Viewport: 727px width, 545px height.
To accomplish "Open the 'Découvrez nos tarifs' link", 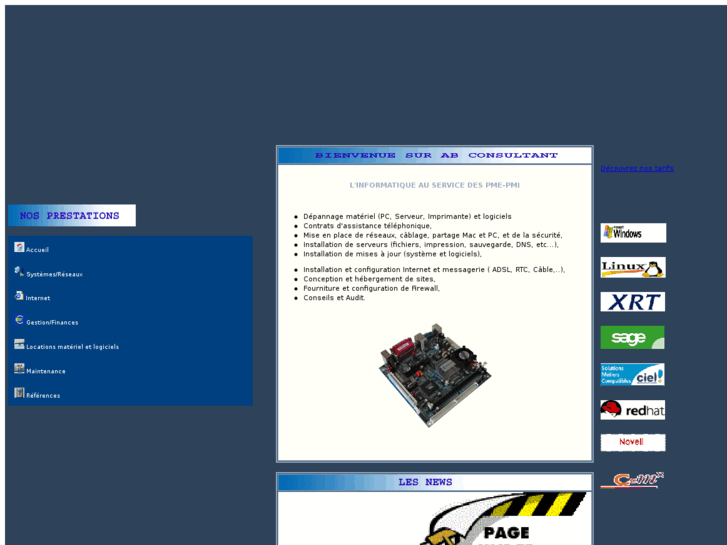I will (x=637, y=168).
